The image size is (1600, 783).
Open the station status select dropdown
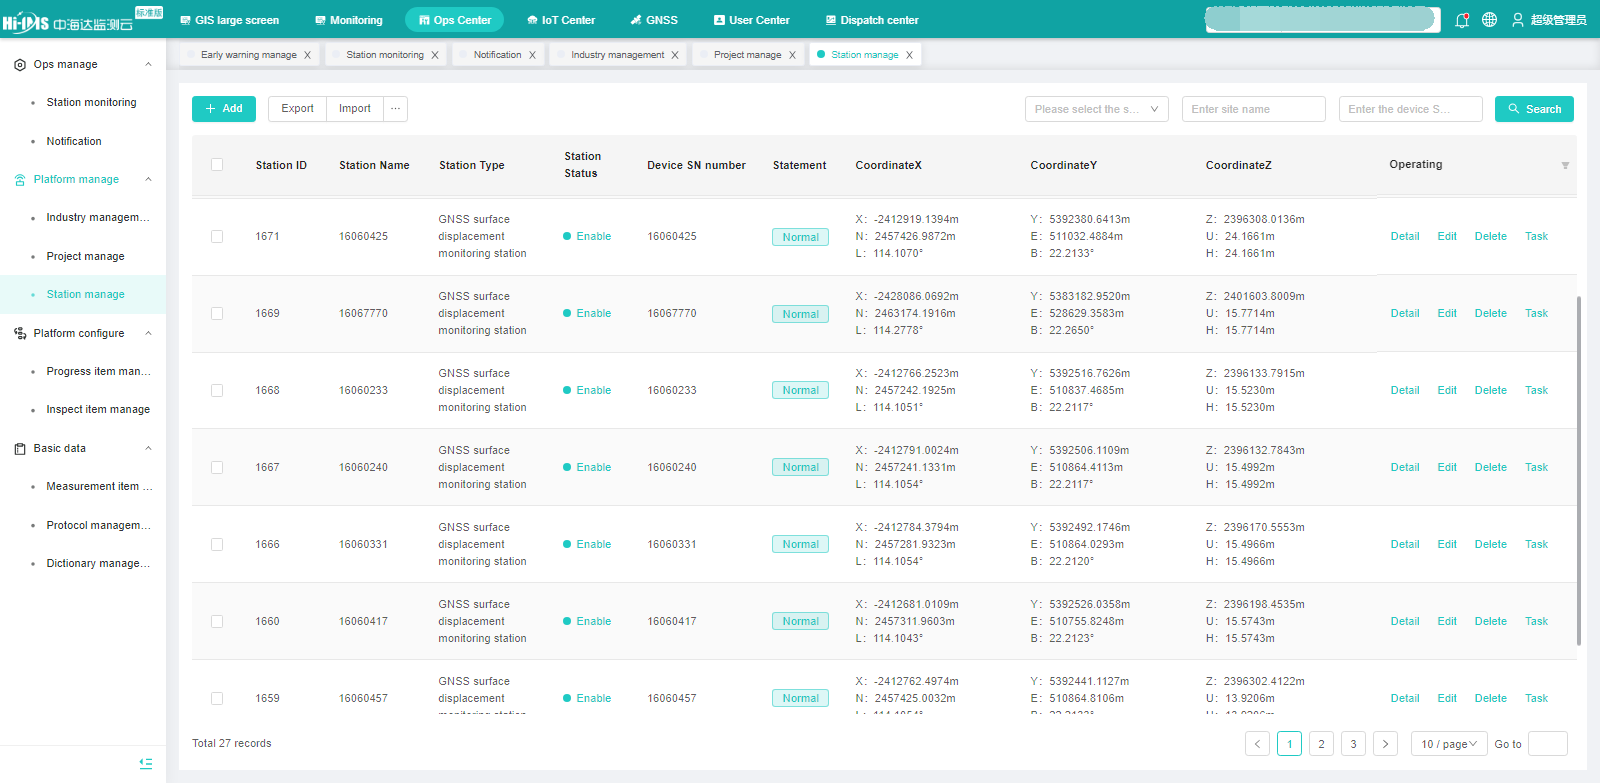(x=1097, y=109)
